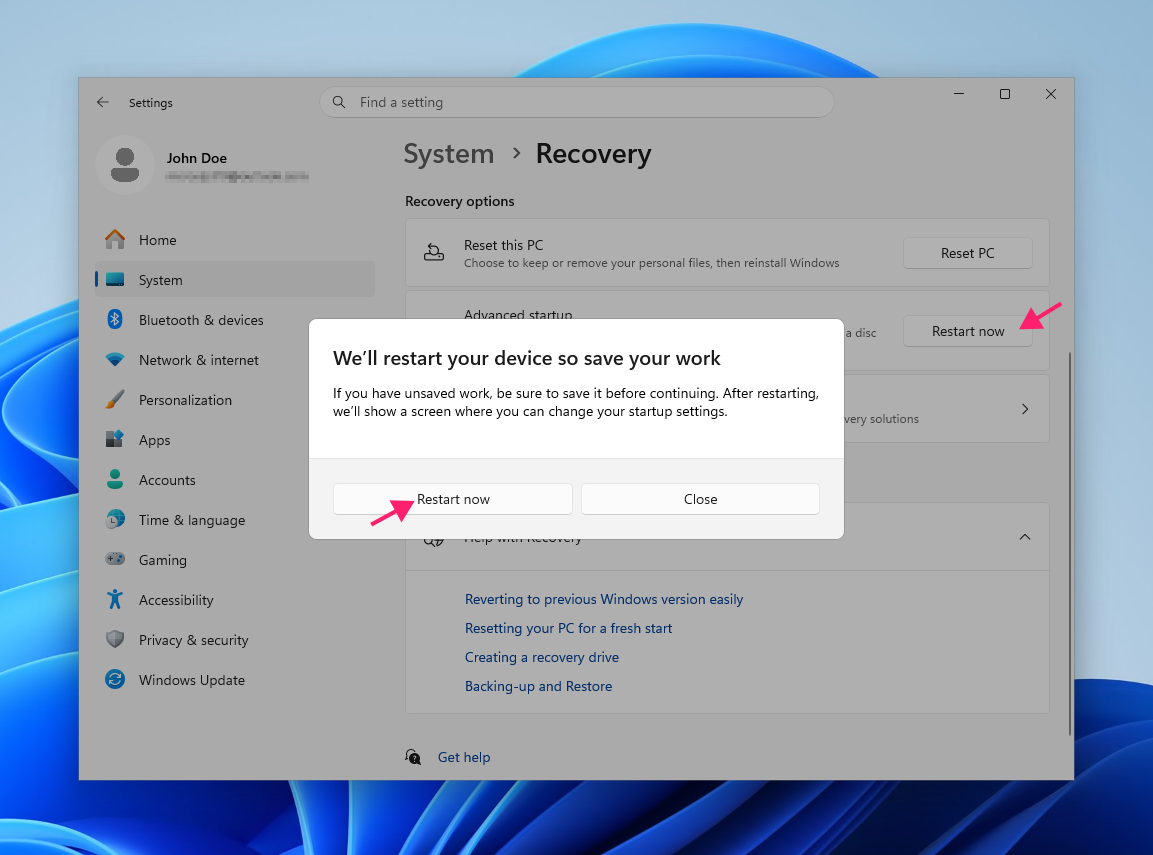Close the Settings window
The height and width of the screenshot is (855, 1153).
click(x=1051, y=94)
